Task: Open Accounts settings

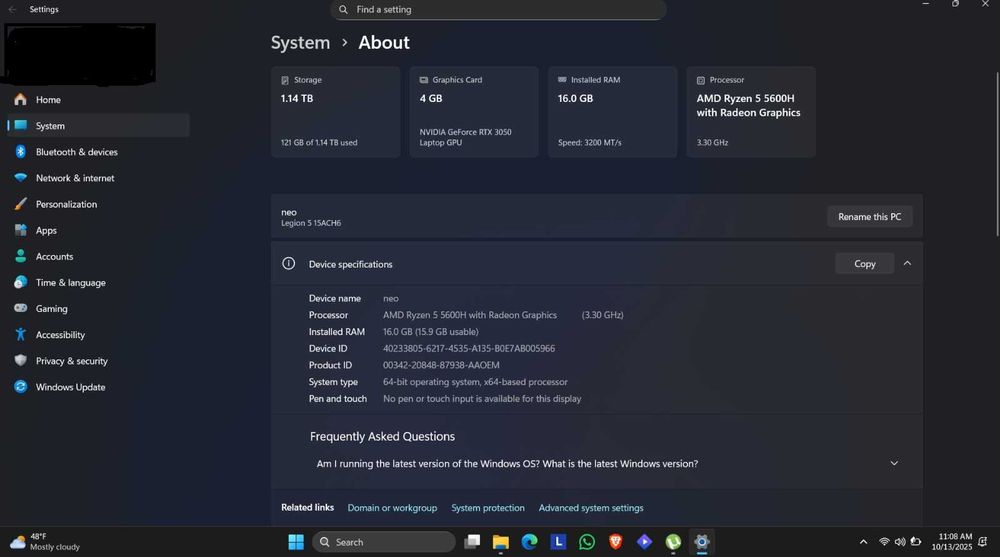Action: tap(98, 256)
